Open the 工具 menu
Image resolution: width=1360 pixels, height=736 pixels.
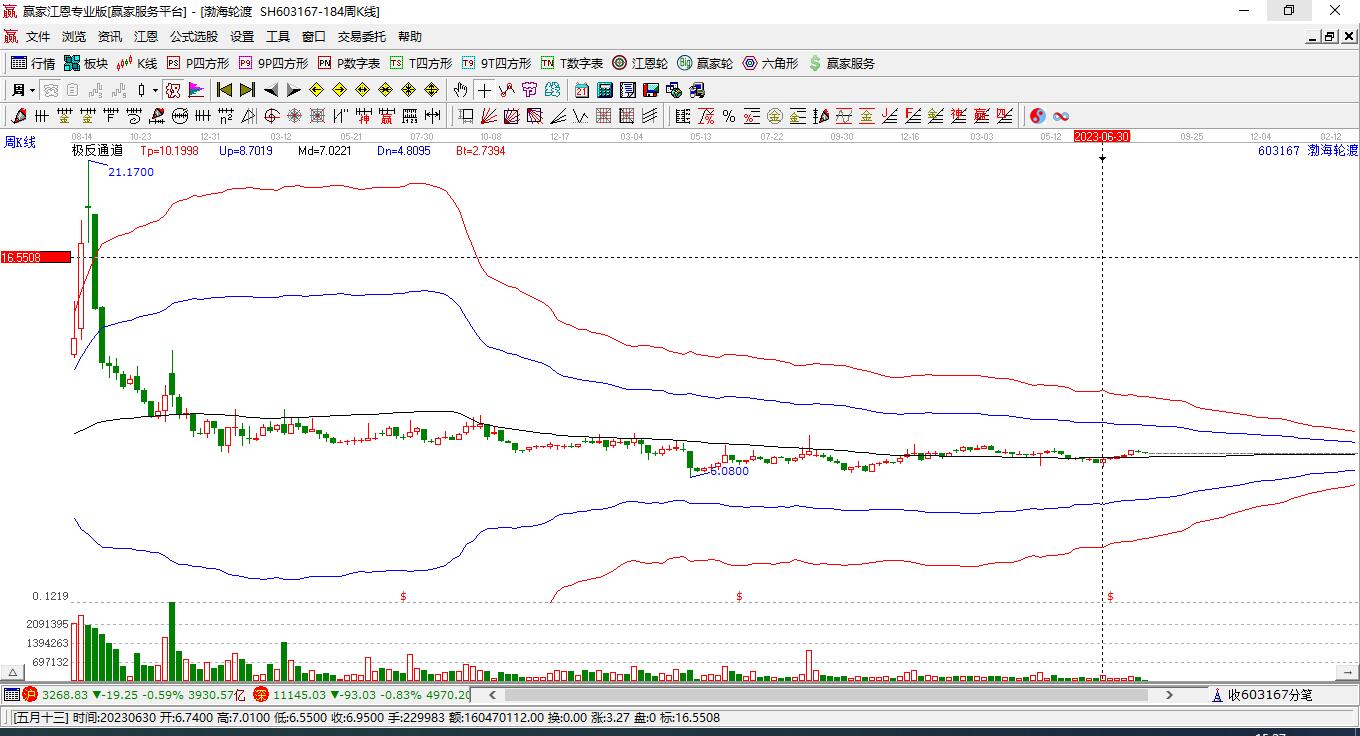278,37
